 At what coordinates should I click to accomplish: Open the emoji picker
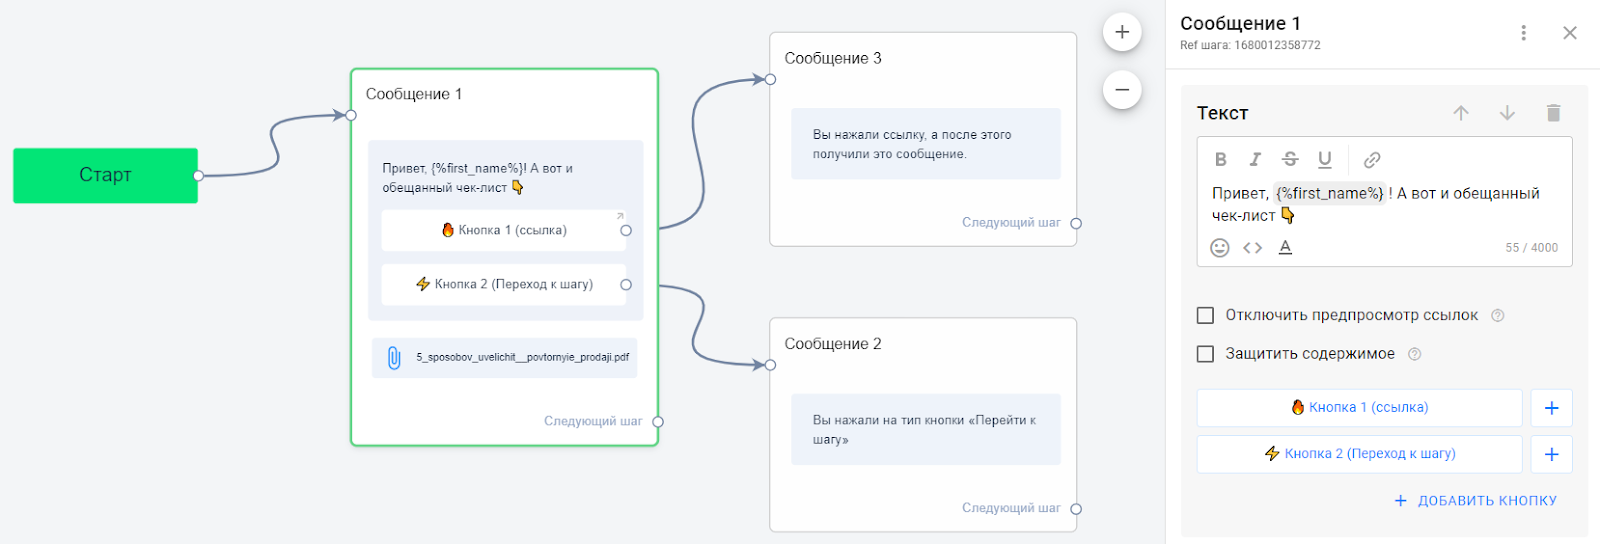1220,247
